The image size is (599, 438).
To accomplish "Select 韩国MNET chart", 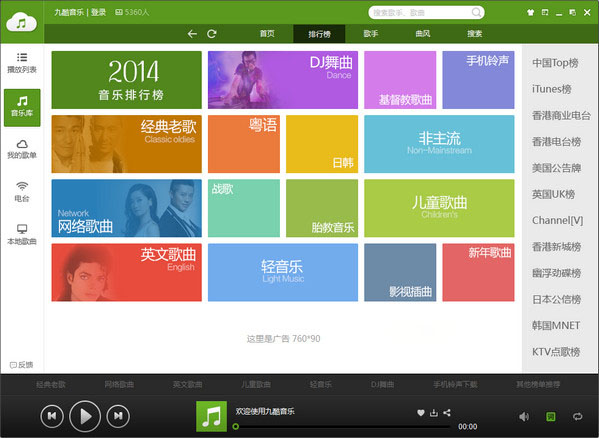I will coord(556,325).
